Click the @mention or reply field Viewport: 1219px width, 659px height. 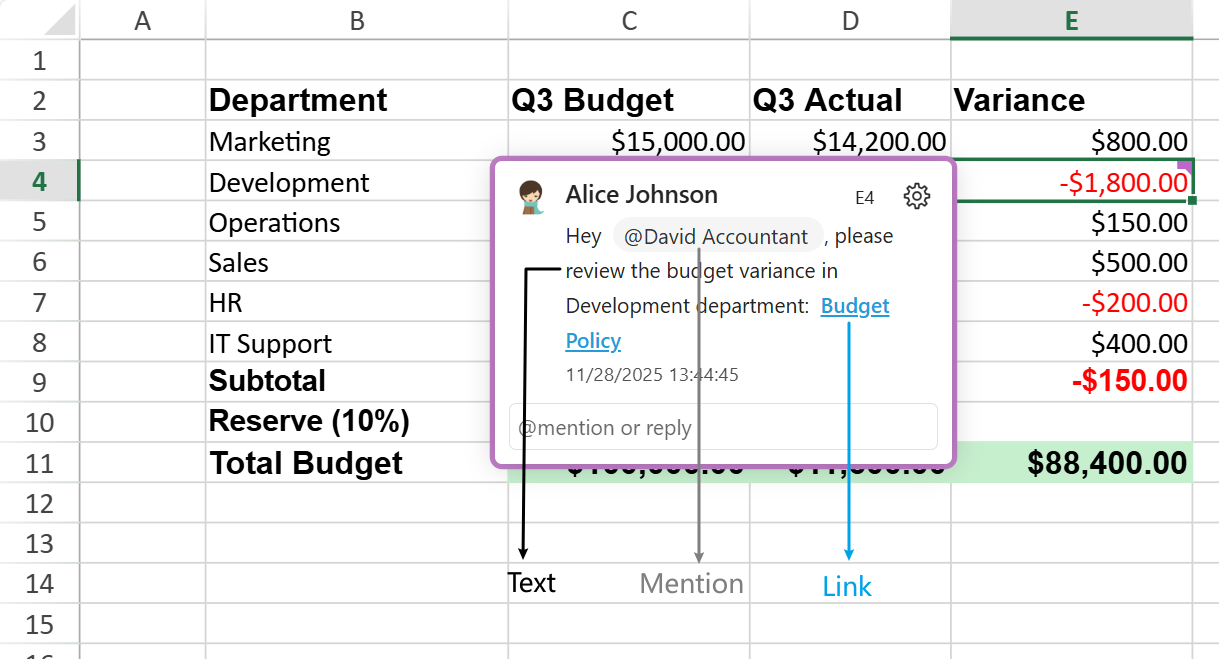[x=723, y=428]
